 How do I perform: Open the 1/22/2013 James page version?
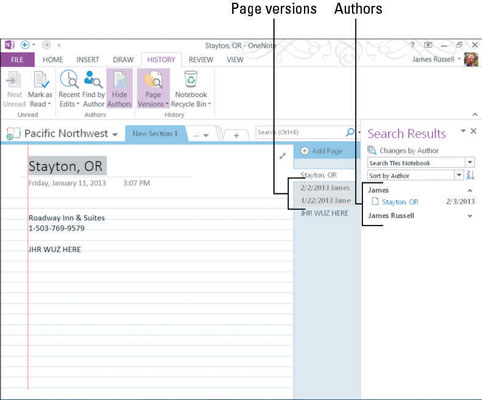click(x=324, y=200)
